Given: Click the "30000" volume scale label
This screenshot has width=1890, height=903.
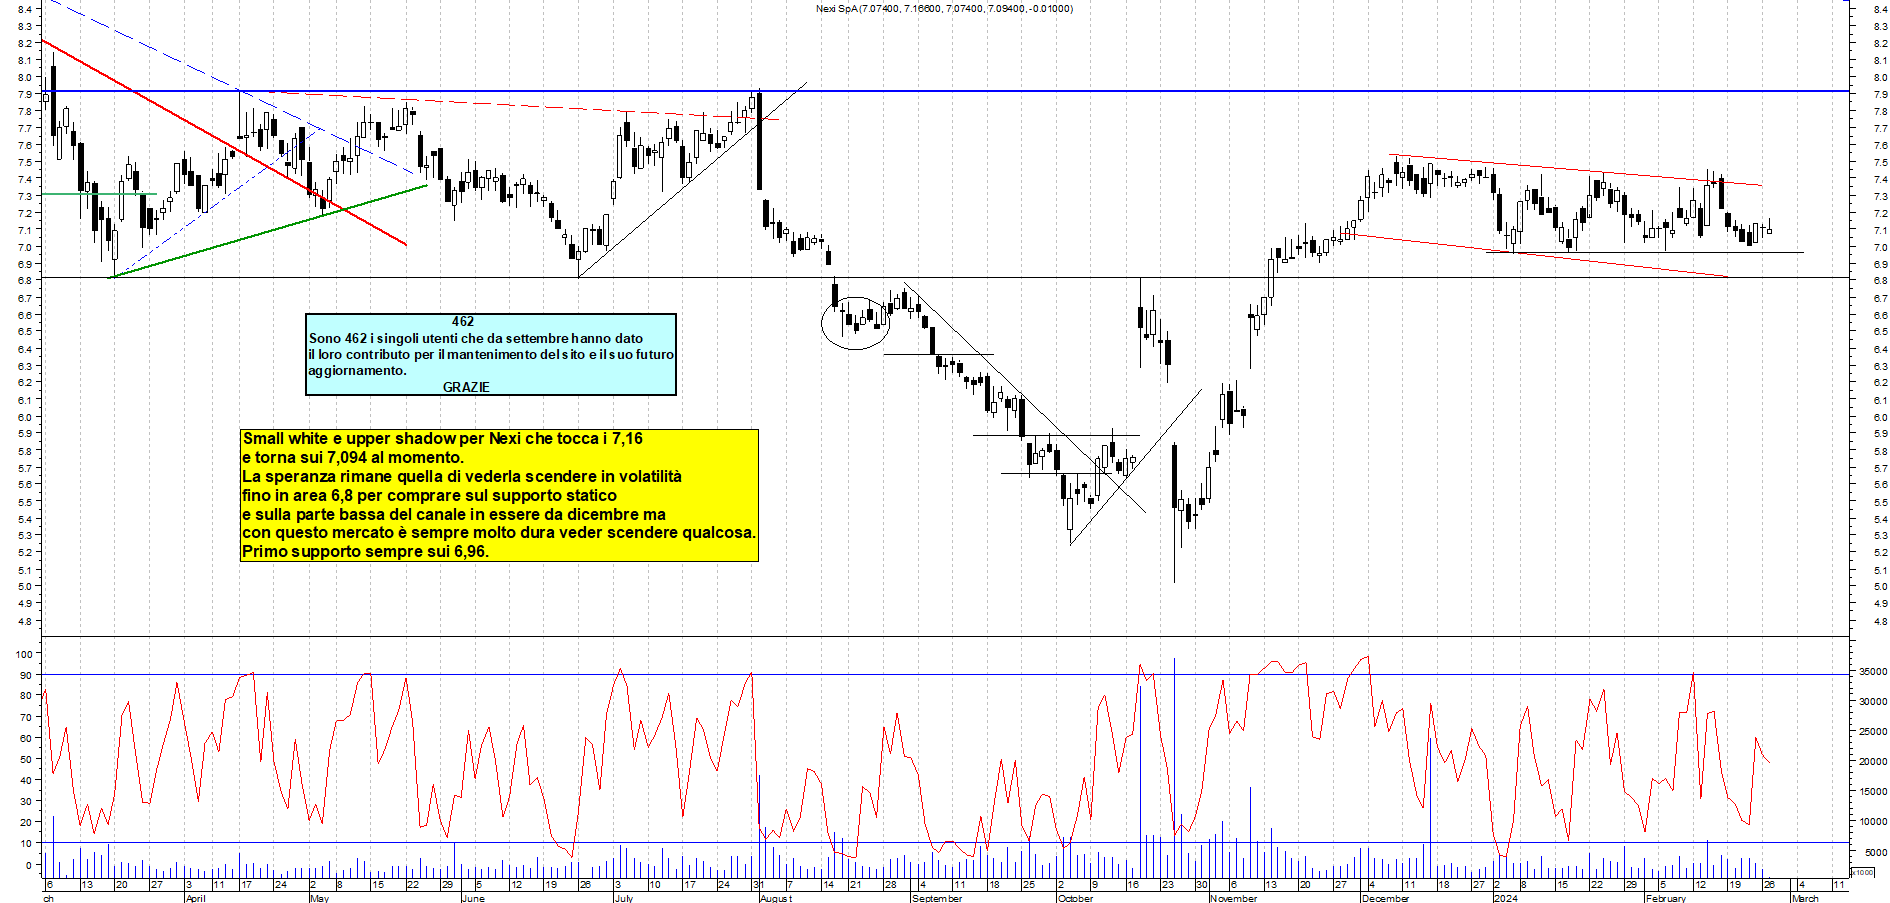Looking at the screenshot, I should point(1872,702).
